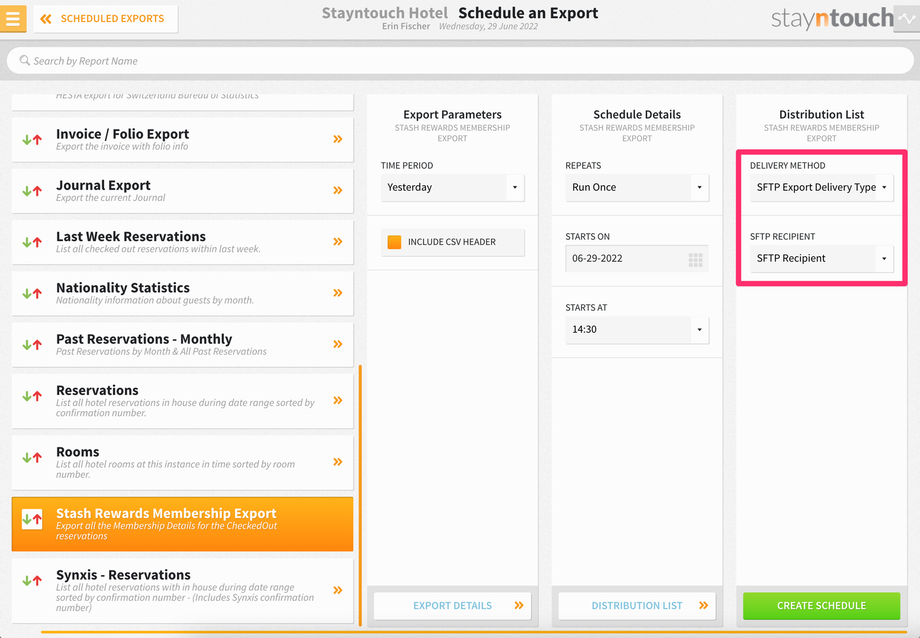Viewport: 920px width, 638px height.
Task: Select the Past Reservations - Monthly report
Action: coord(182,345)
